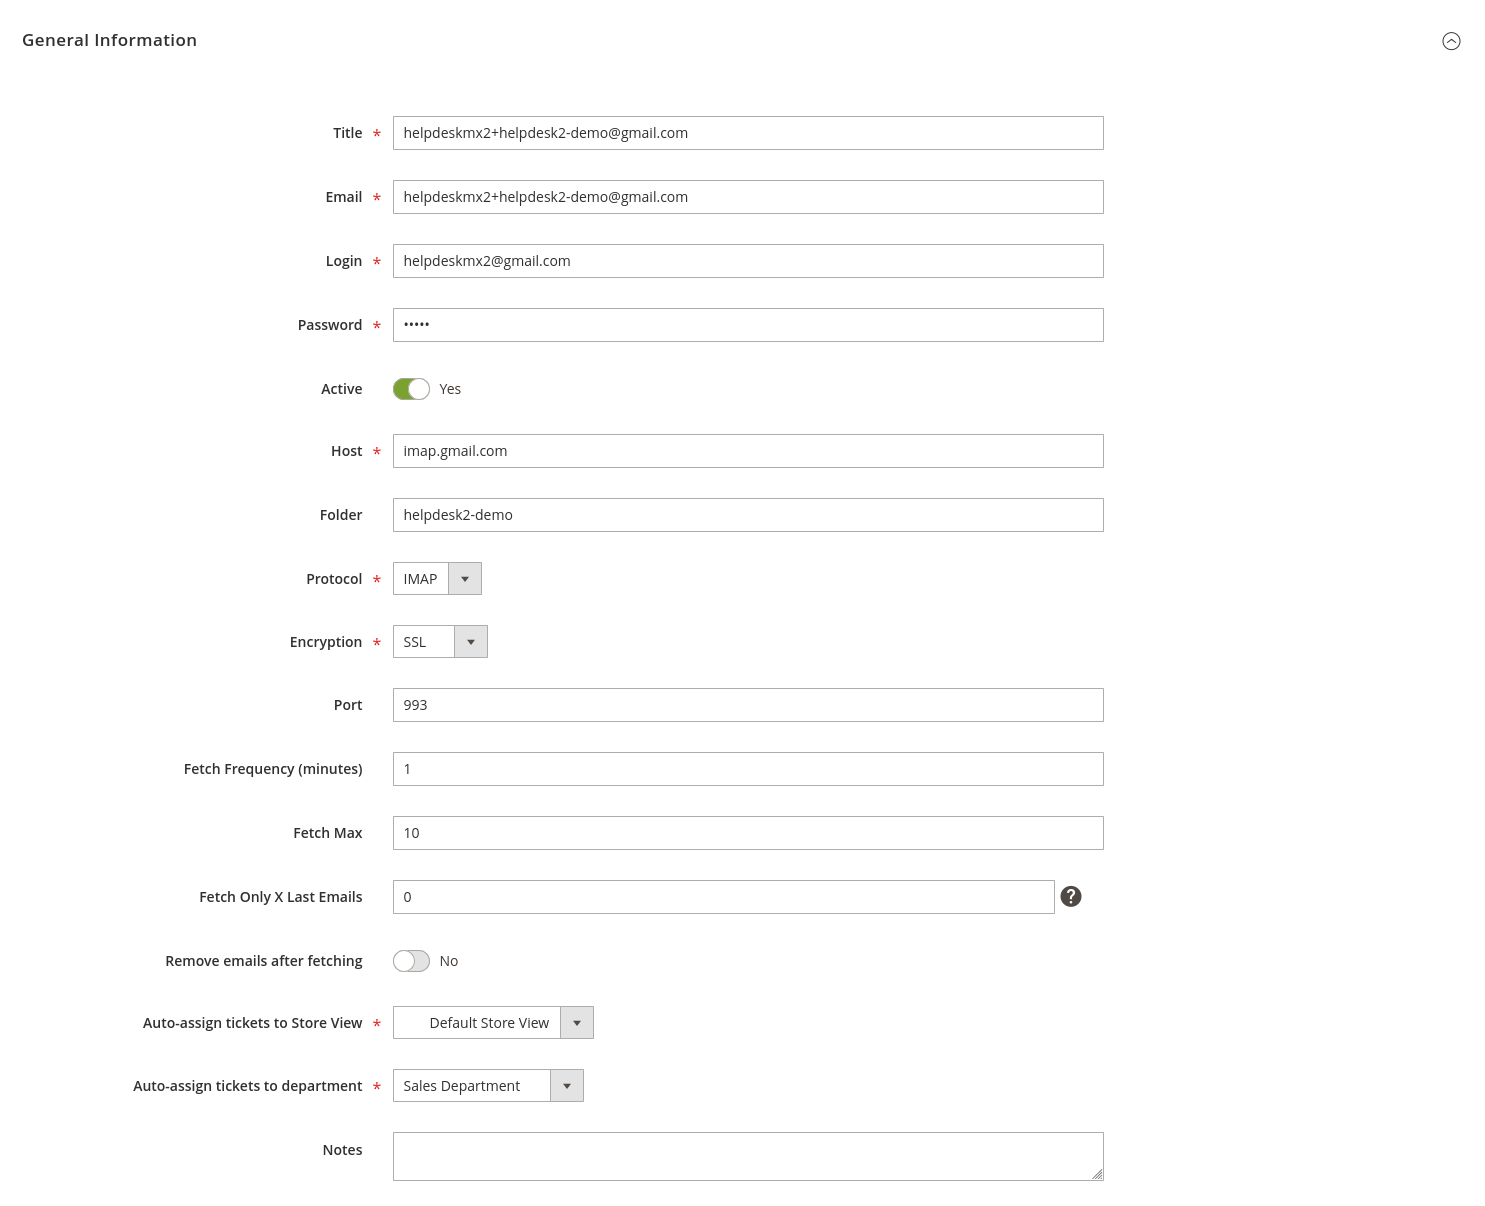1485x1206 pixels.
Task: Click inside the Notes text area
Action: (748, 1156)
